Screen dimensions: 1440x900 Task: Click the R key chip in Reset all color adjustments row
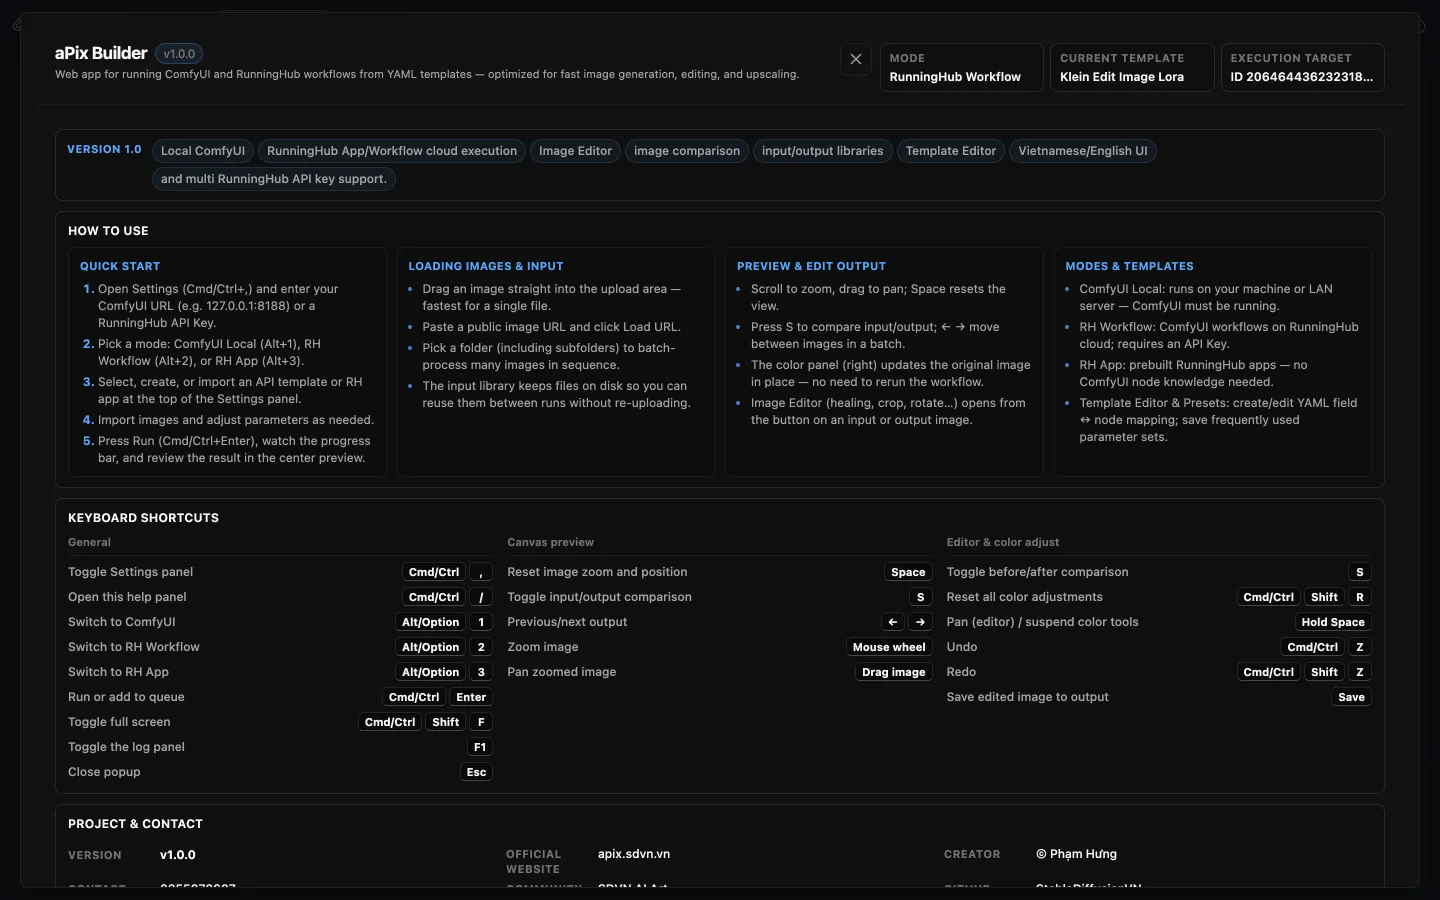[1359, 597]
